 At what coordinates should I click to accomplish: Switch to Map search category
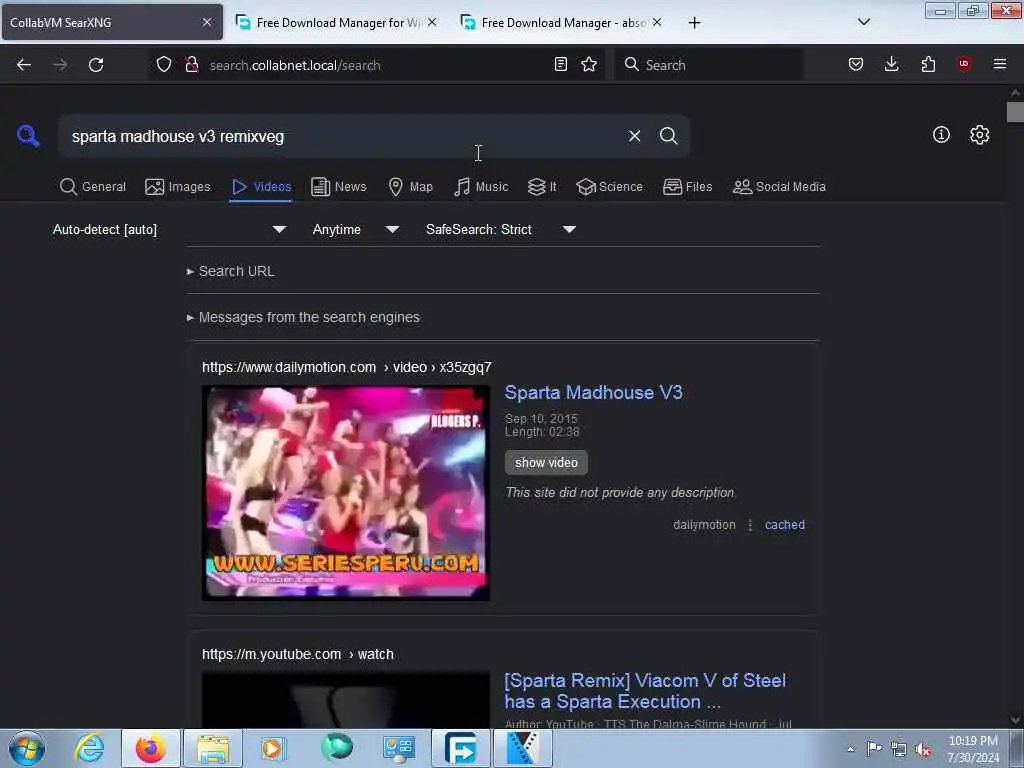coord(411,187)
